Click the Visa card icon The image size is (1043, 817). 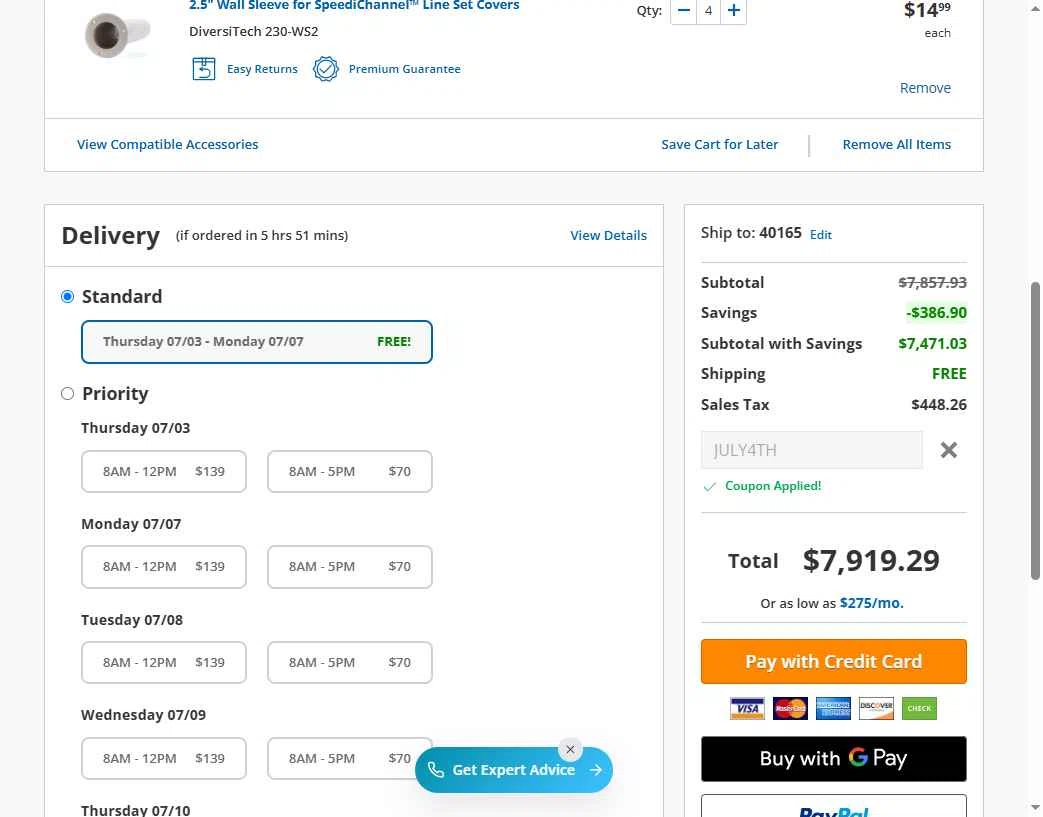(x=747, y=709)
